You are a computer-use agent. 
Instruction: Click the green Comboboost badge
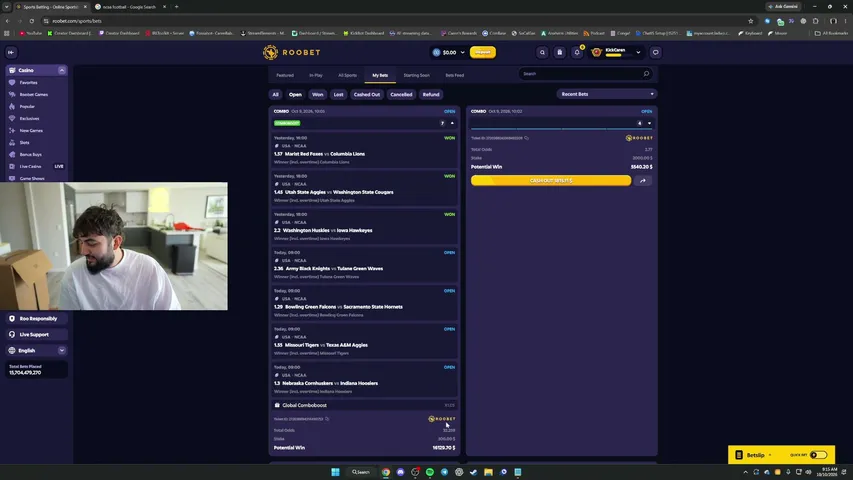287,124
